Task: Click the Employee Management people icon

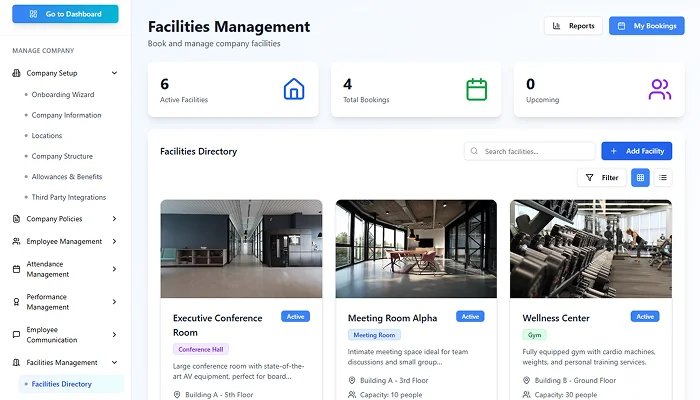Action: 16,241
